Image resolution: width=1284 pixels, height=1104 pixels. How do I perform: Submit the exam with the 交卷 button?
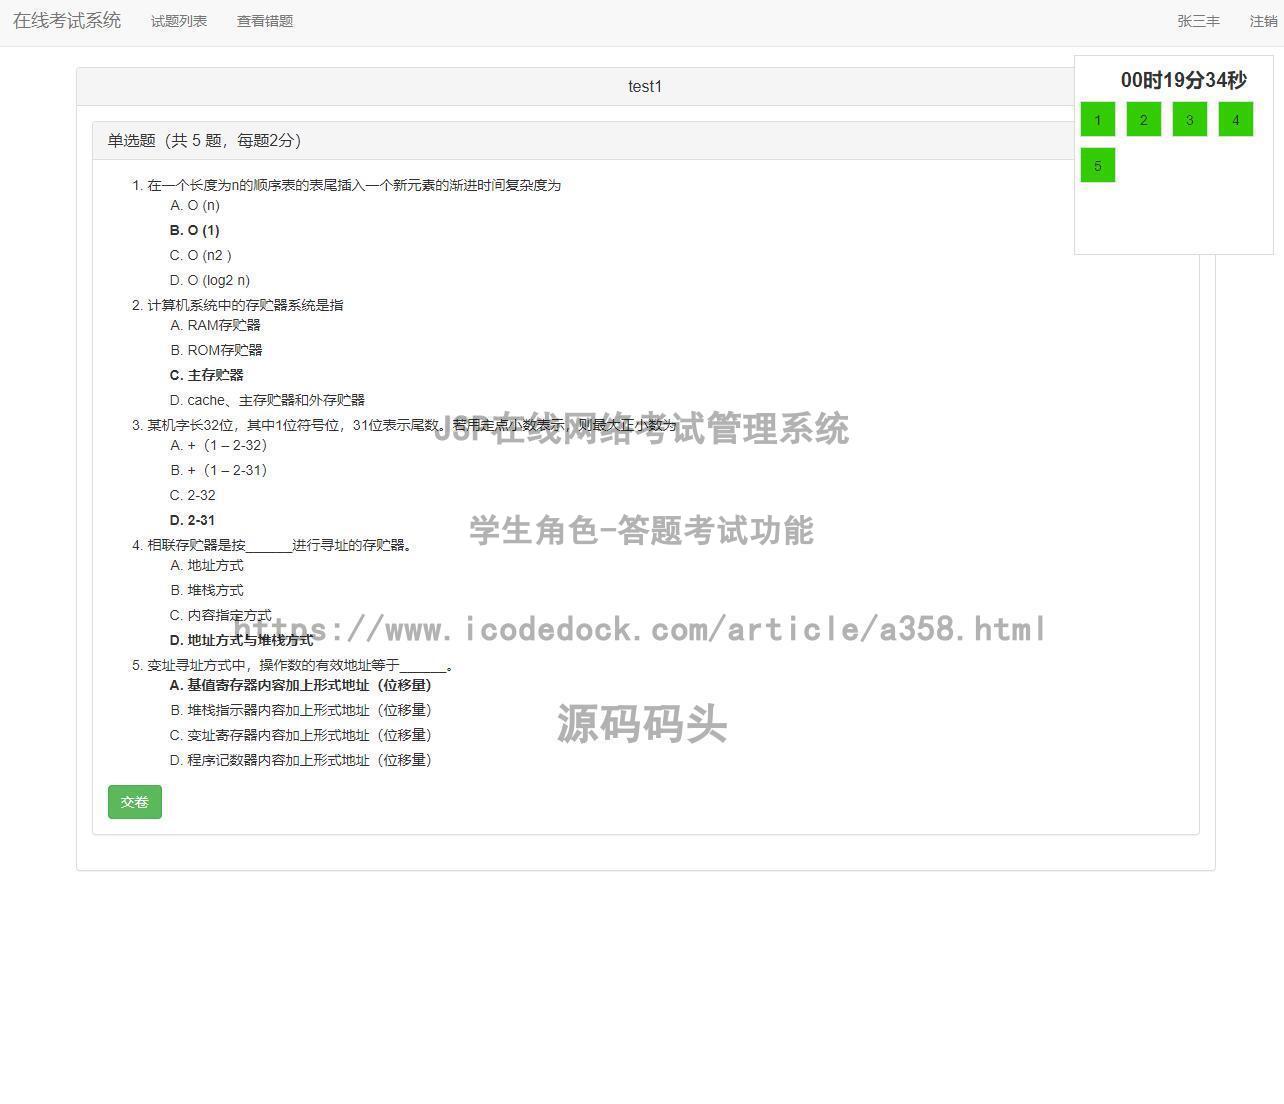pos(134,801)
